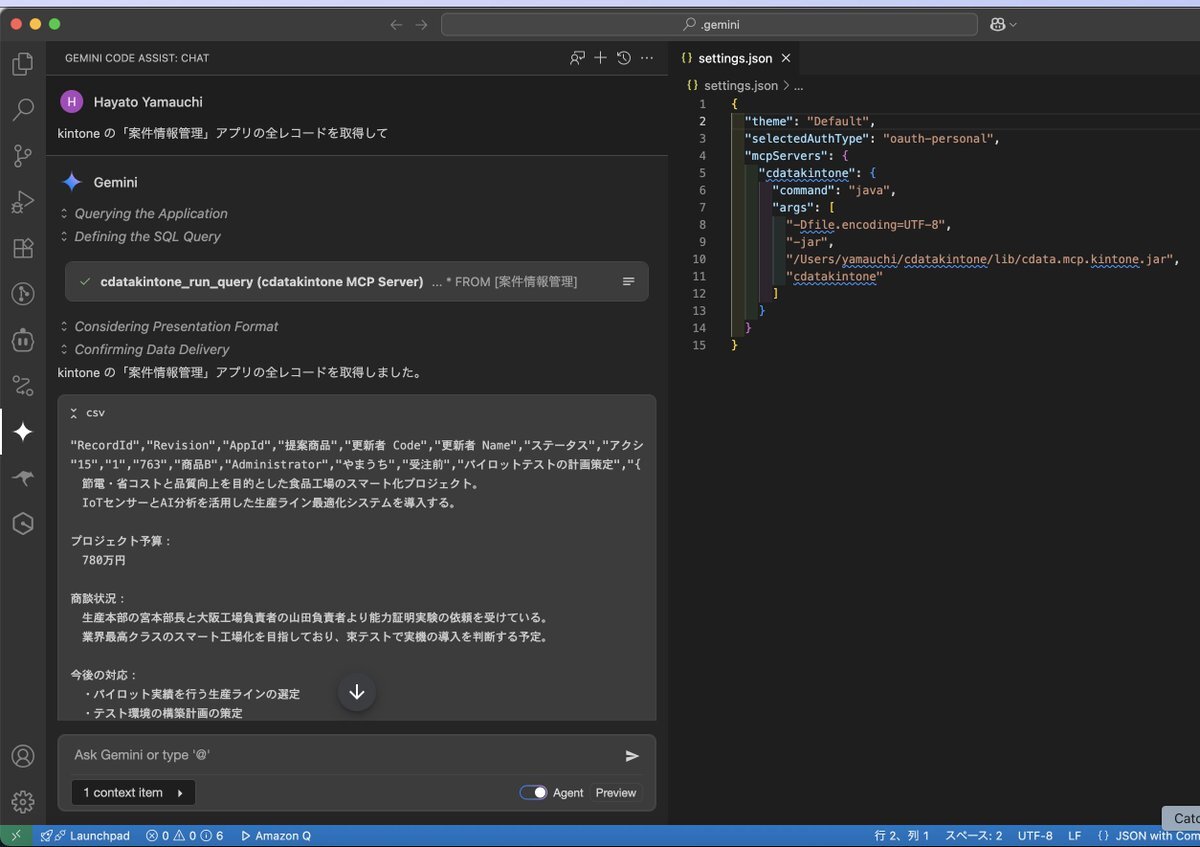Screen dimensions: 1200x847
Task: Click the breadcrumb ellipsis after settings.json
Action: click(x=798, y=86)
